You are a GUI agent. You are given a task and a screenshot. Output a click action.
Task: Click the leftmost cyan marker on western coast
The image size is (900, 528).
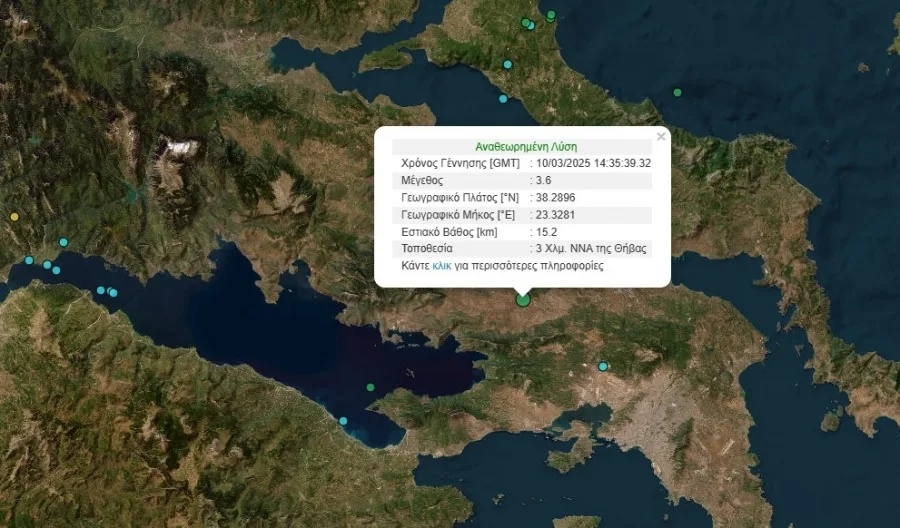(29, 260)
